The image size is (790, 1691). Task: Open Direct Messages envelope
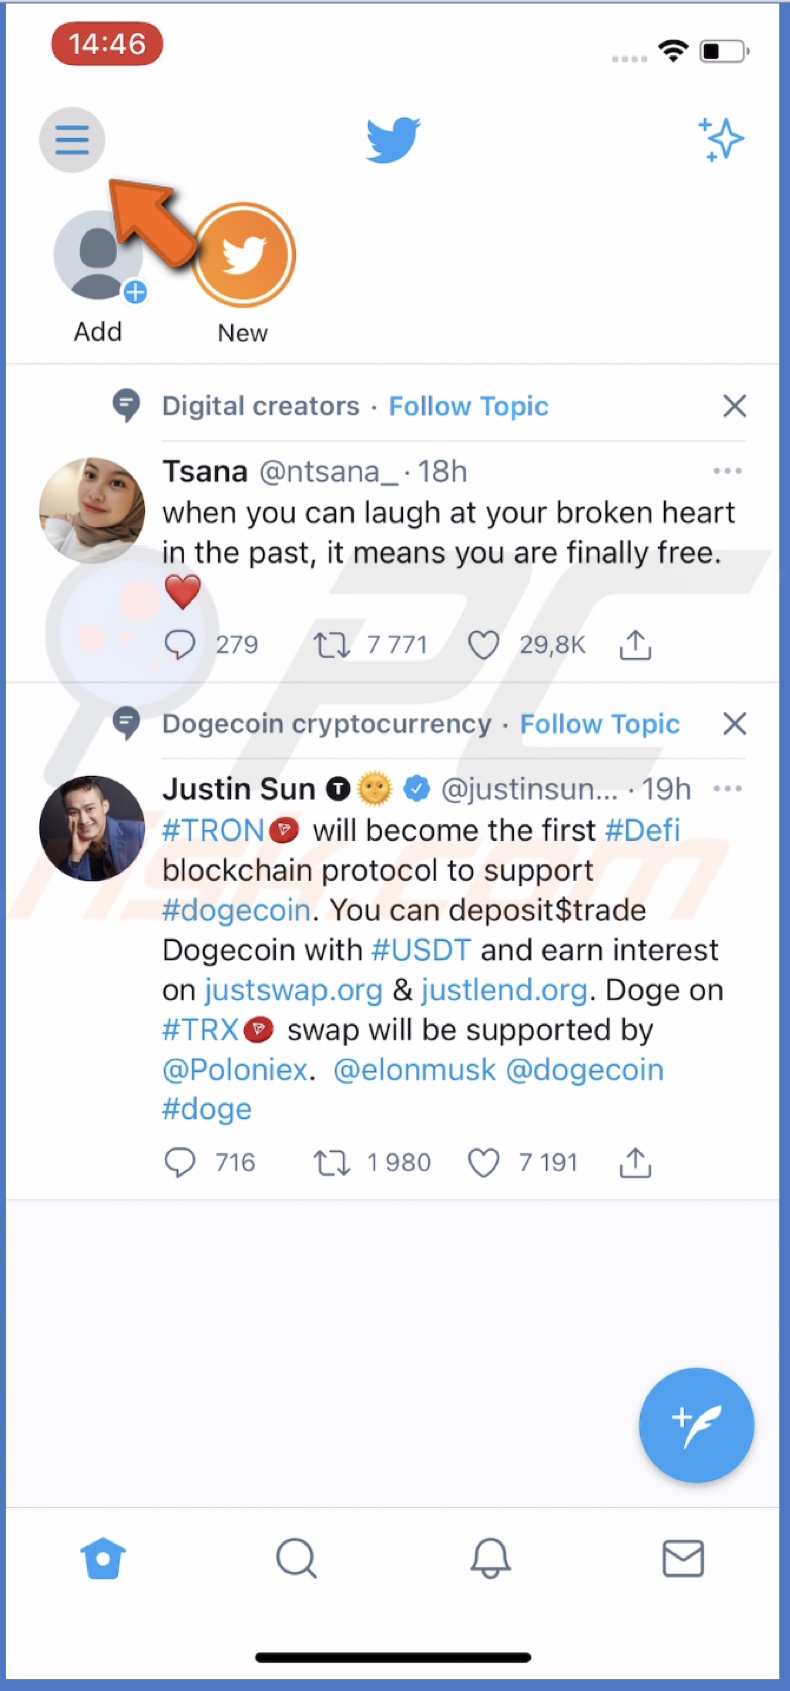pos(683,1557)
